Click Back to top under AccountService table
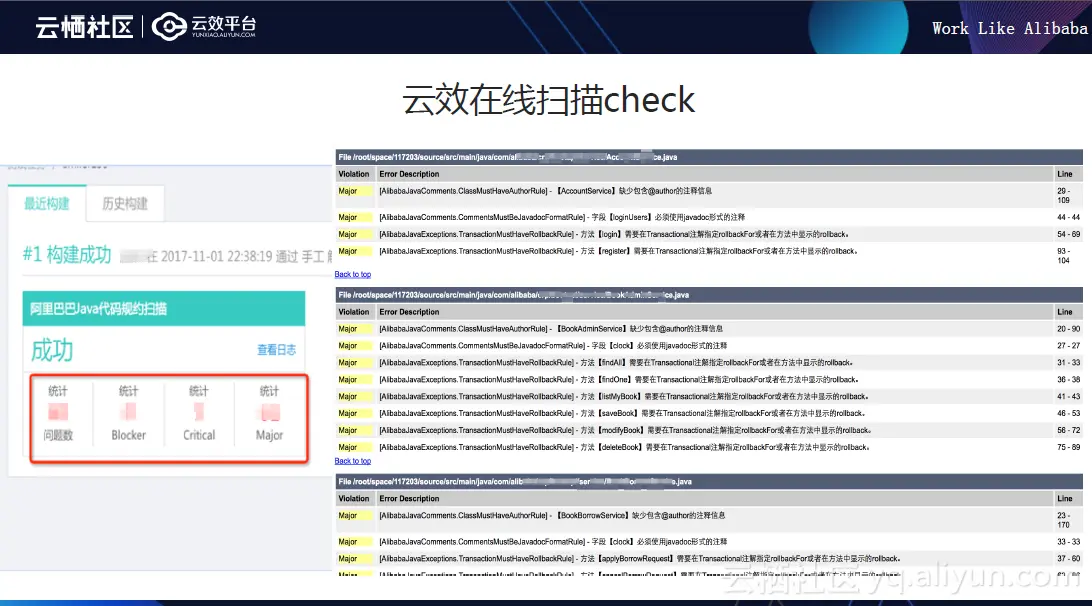 [352, 274]
